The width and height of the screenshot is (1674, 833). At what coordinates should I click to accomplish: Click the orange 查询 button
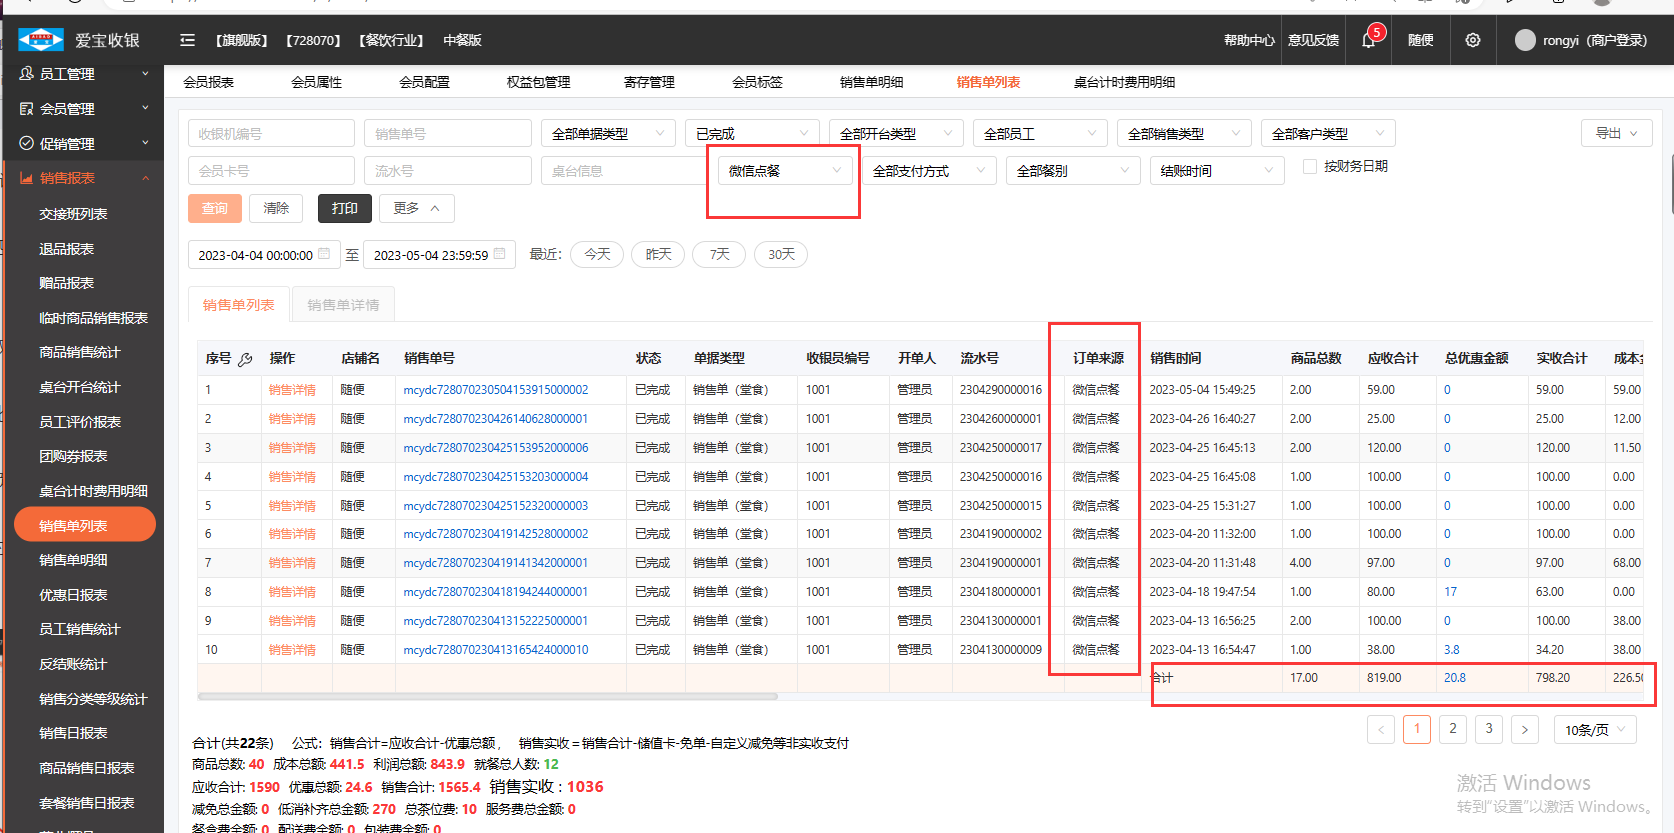[214, 208]
